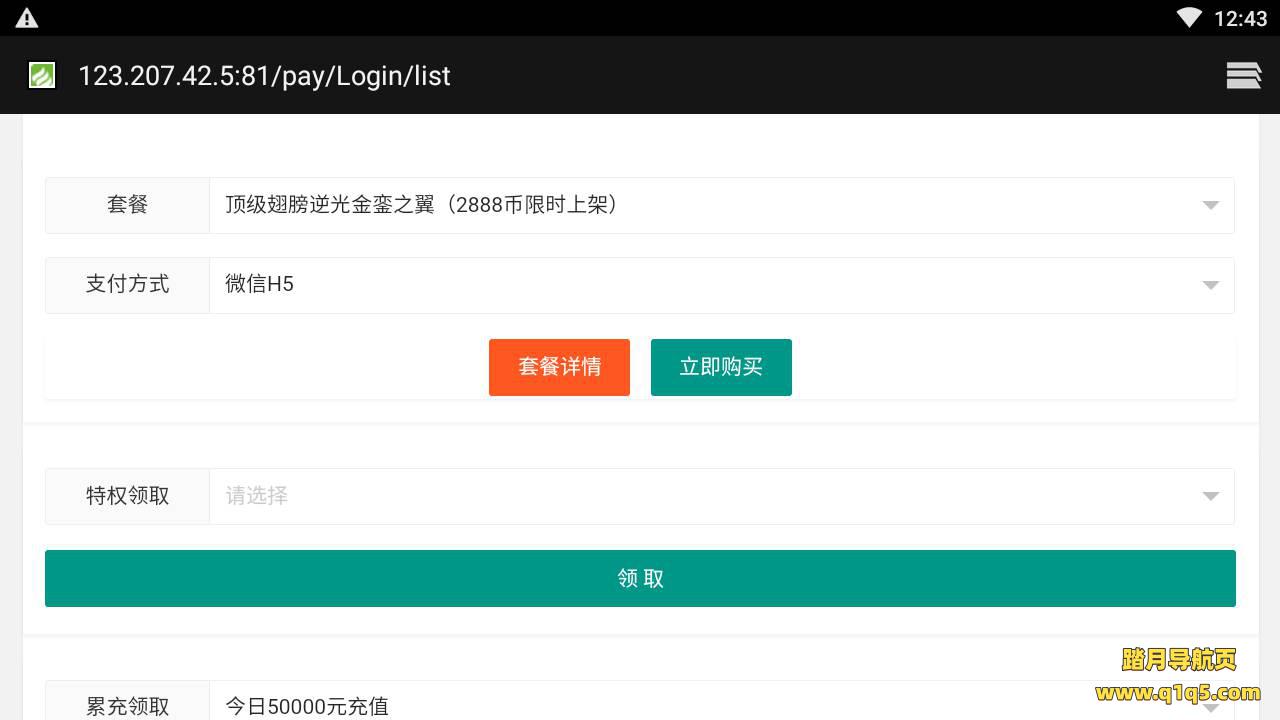Click the address bar URL text

(x=264, y=76)
